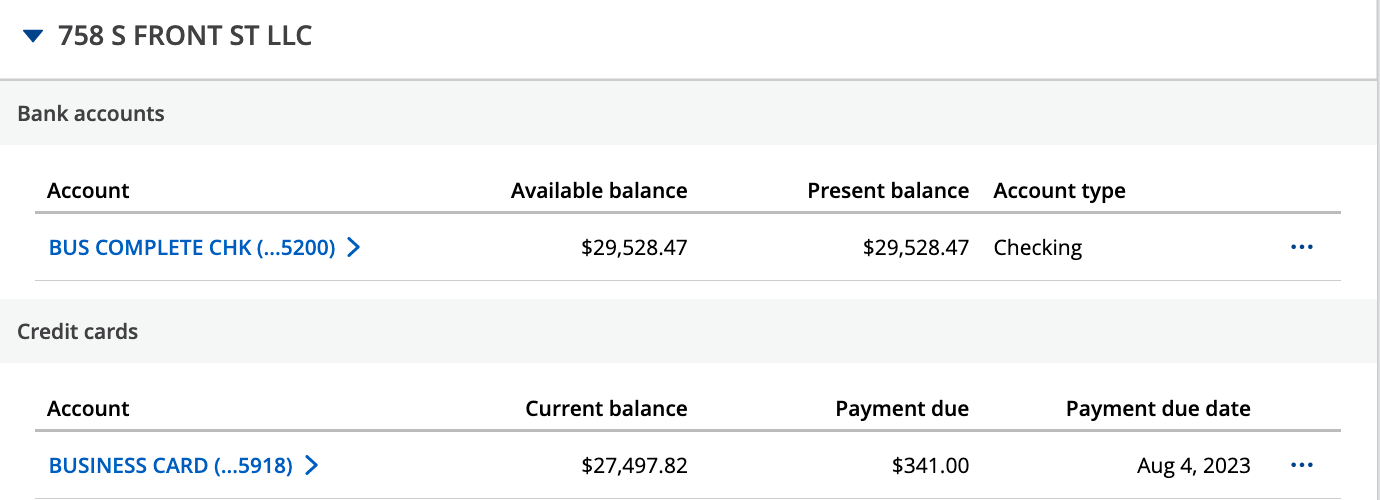
Task: Click the Checking account type cell
Action: [x=1038, y=248]
